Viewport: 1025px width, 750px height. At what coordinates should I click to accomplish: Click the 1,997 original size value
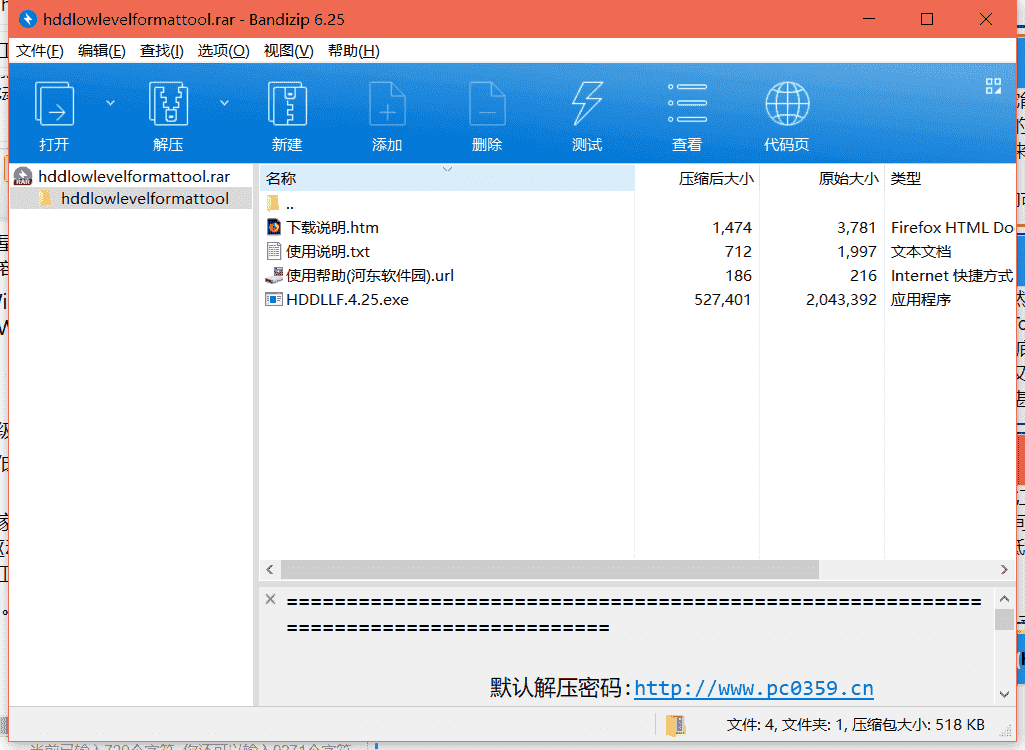(x=857, y=252)
